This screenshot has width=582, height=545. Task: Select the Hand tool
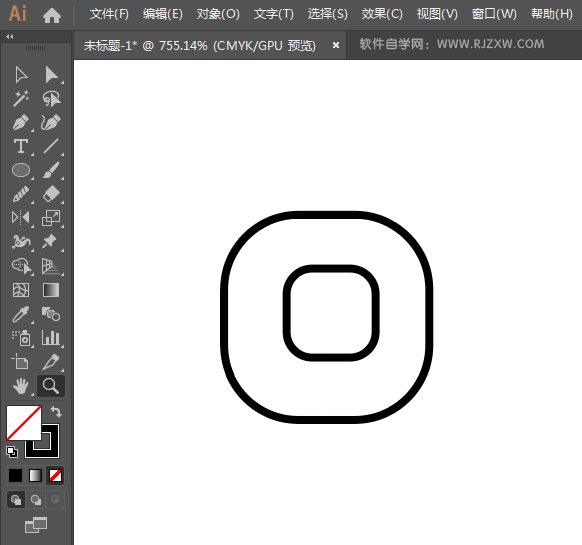21,386
